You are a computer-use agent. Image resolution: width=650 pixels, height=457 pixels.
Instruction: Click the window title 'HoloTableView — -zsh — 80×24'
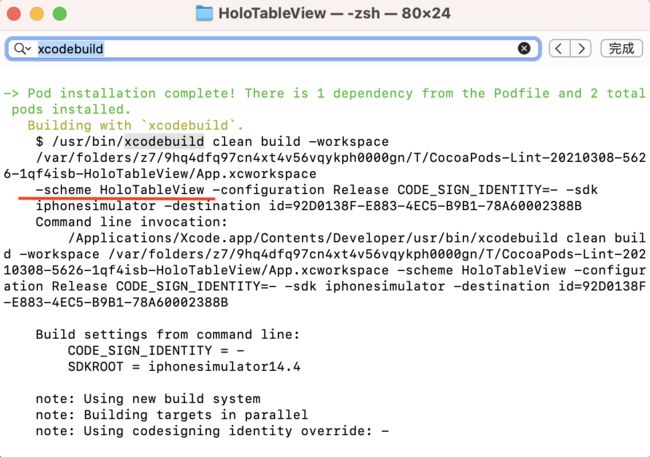[334, 13]
